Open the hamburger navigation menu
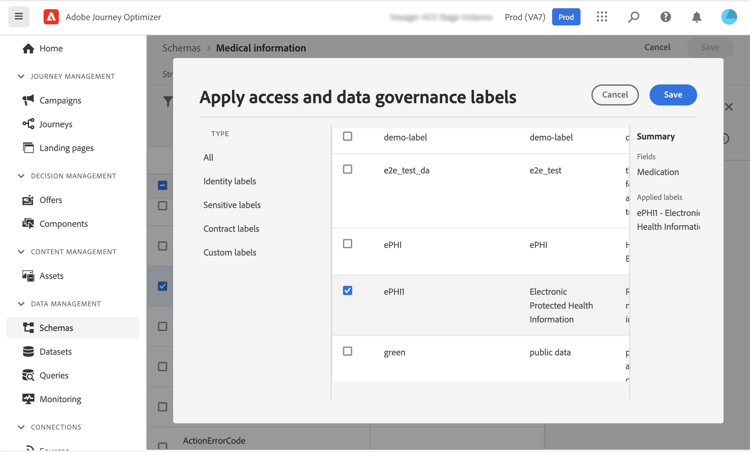 pyautogui.click(x=19, y=17)
